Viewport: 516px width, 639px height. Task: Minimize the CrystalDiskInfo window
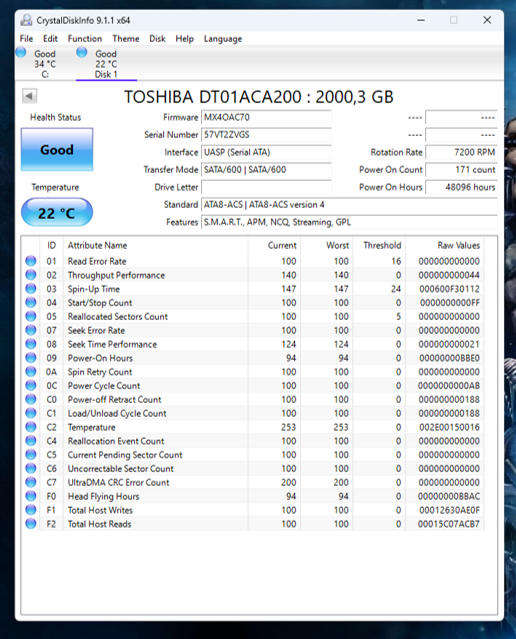pyautogui.click(x=421, y=20)
